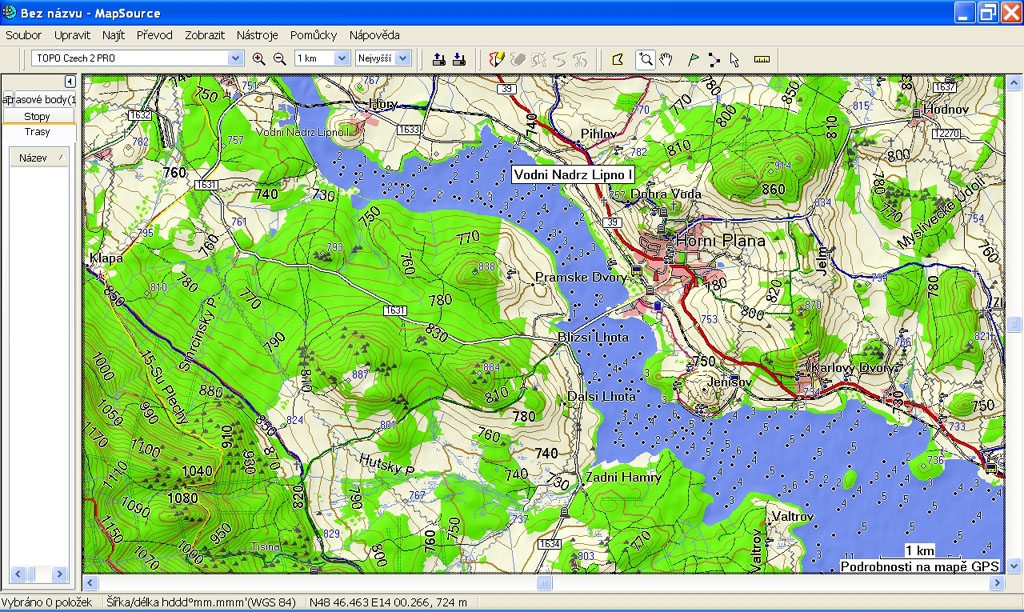This screenshot has height=612, width=1024.
Task: Click left arrow of side panel scrollbar
Action: [x=18, y=574]
